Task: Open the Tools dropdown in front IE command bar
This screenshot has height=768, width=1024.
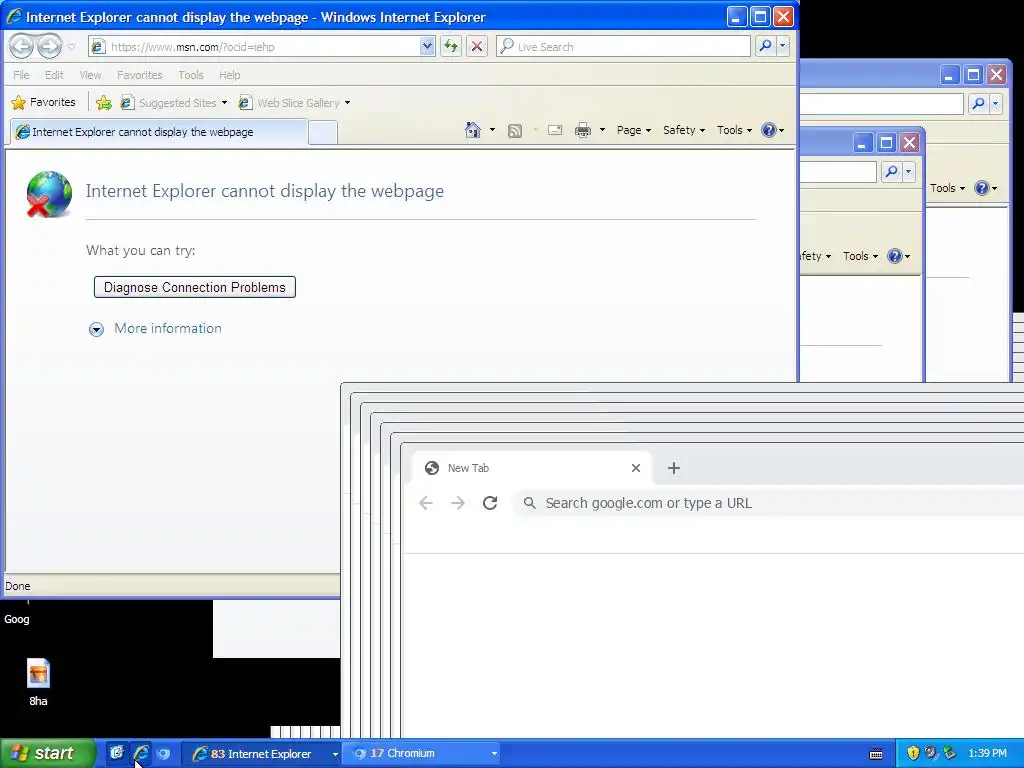Action: pos(734,130)
